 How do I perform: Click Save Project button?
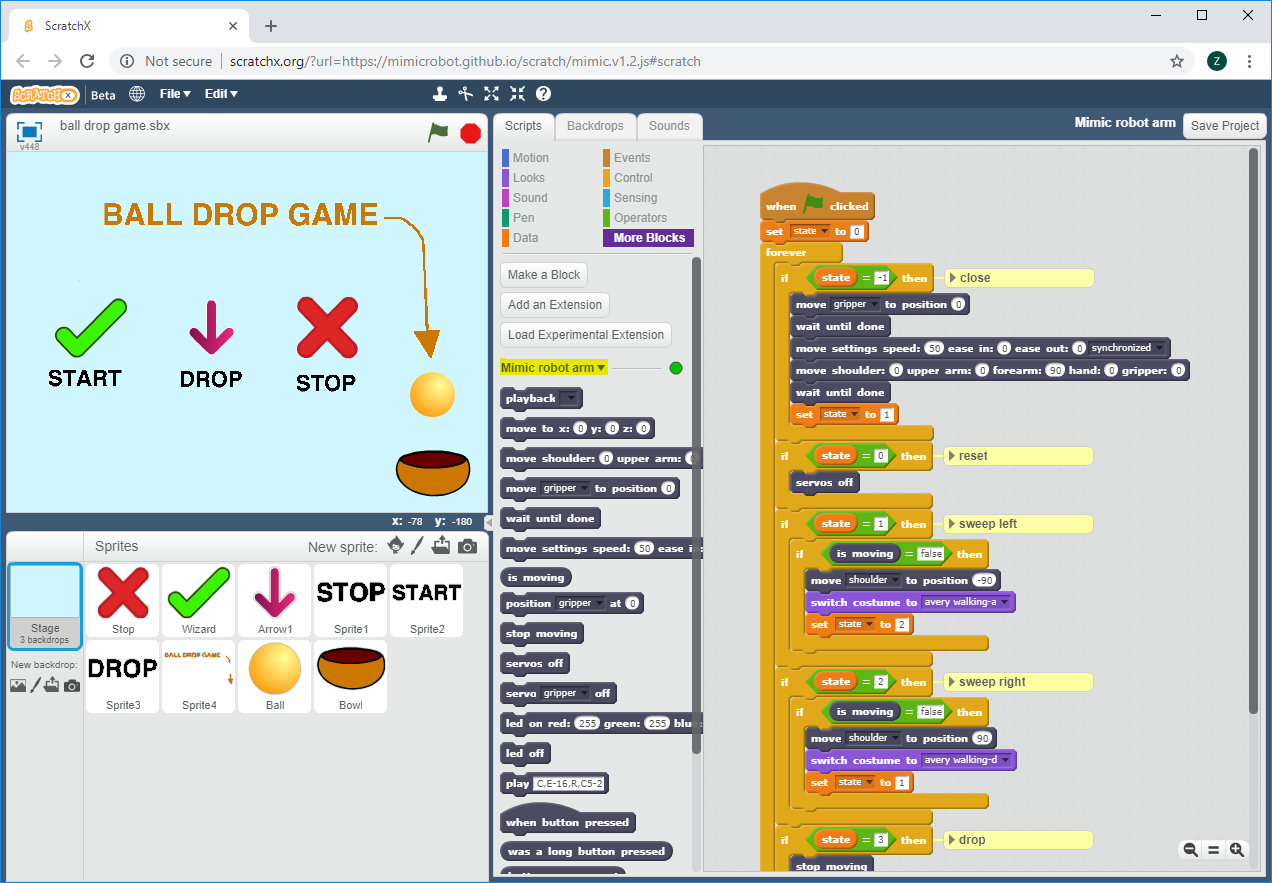(x=1224, y=126)
